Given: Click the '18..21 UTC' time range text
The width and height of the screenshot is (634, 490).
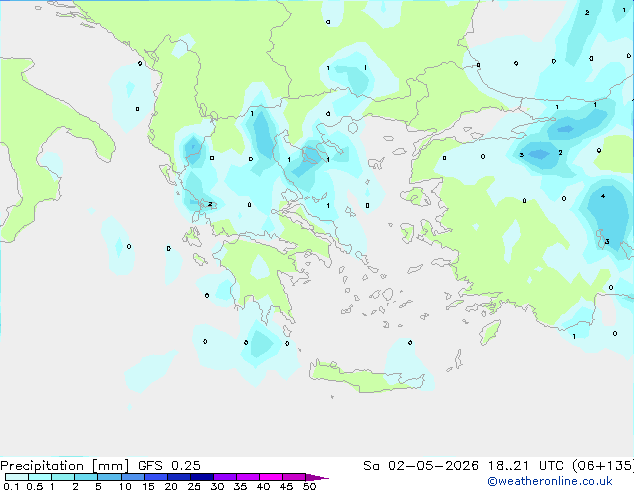Looking at the screenshot, I should [x=525, y=466].
